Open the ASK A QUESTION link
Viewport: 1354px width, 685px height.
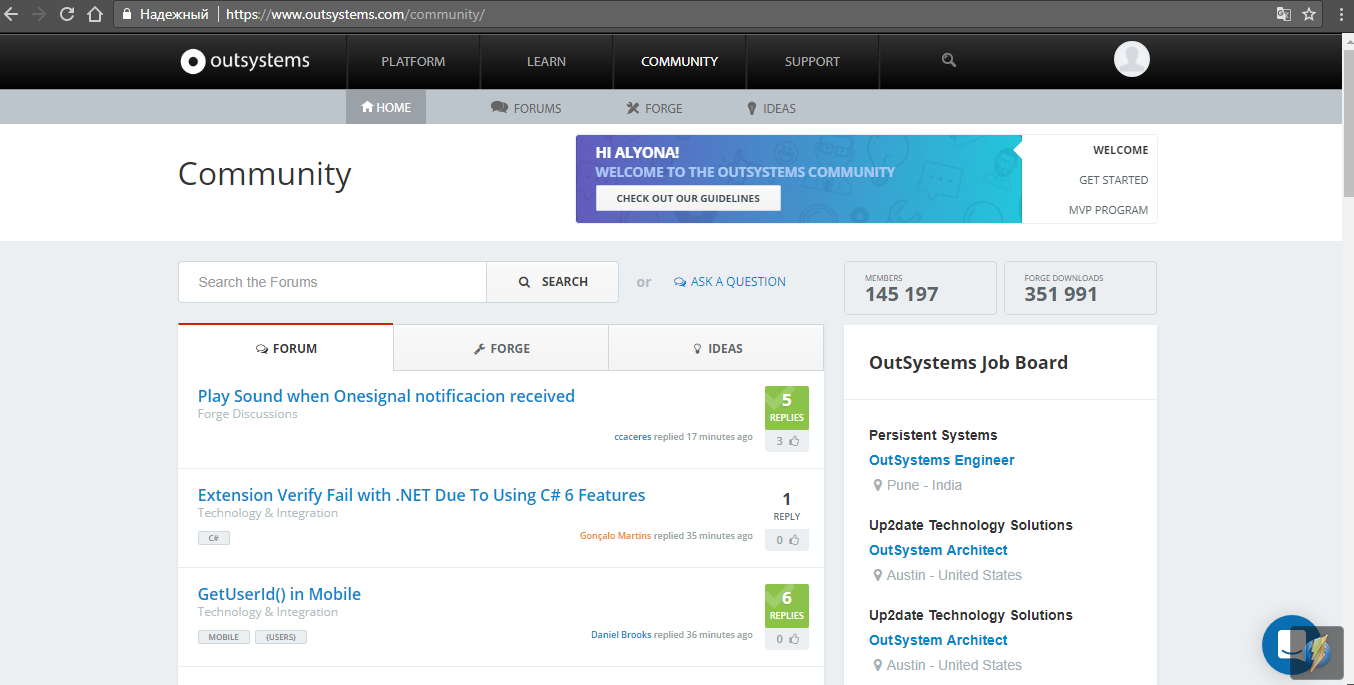(730, 281)
